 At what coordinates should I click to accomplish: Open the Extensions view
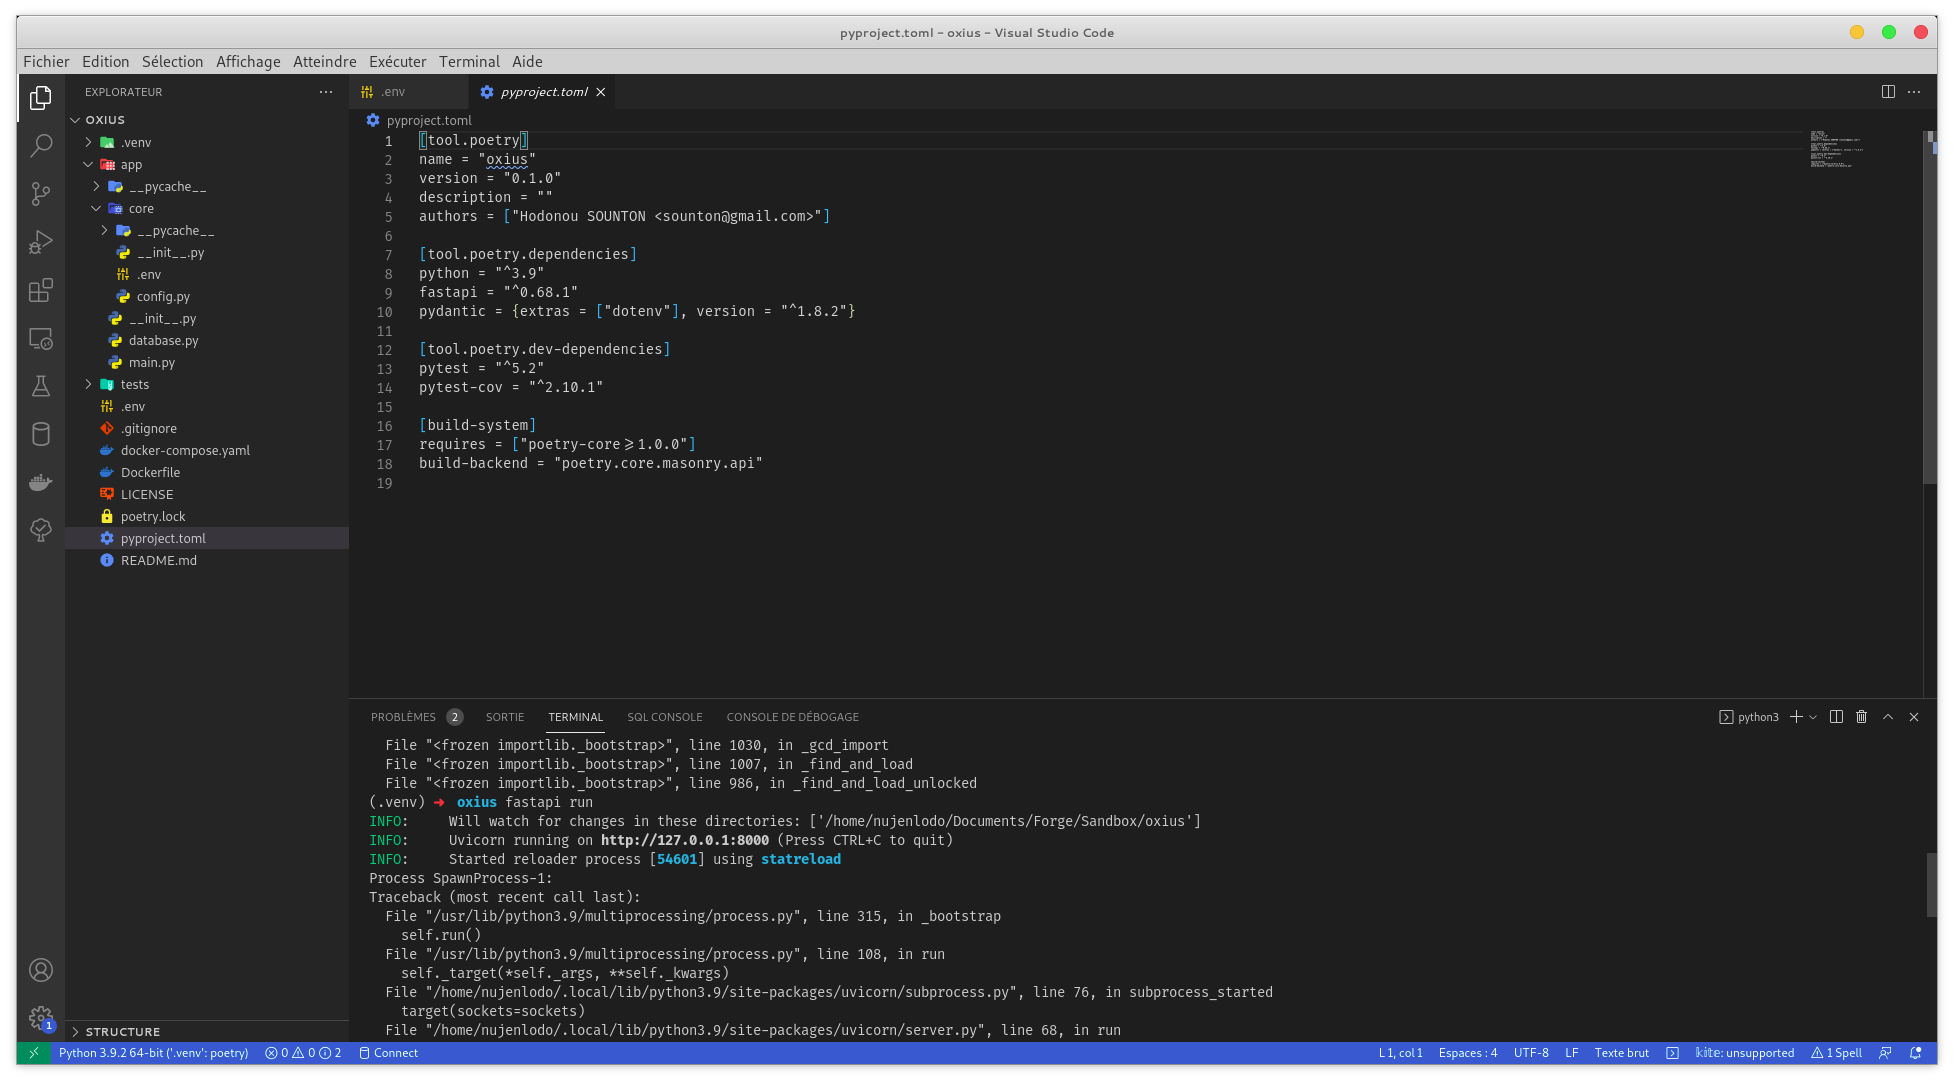(x=41, y=290)
